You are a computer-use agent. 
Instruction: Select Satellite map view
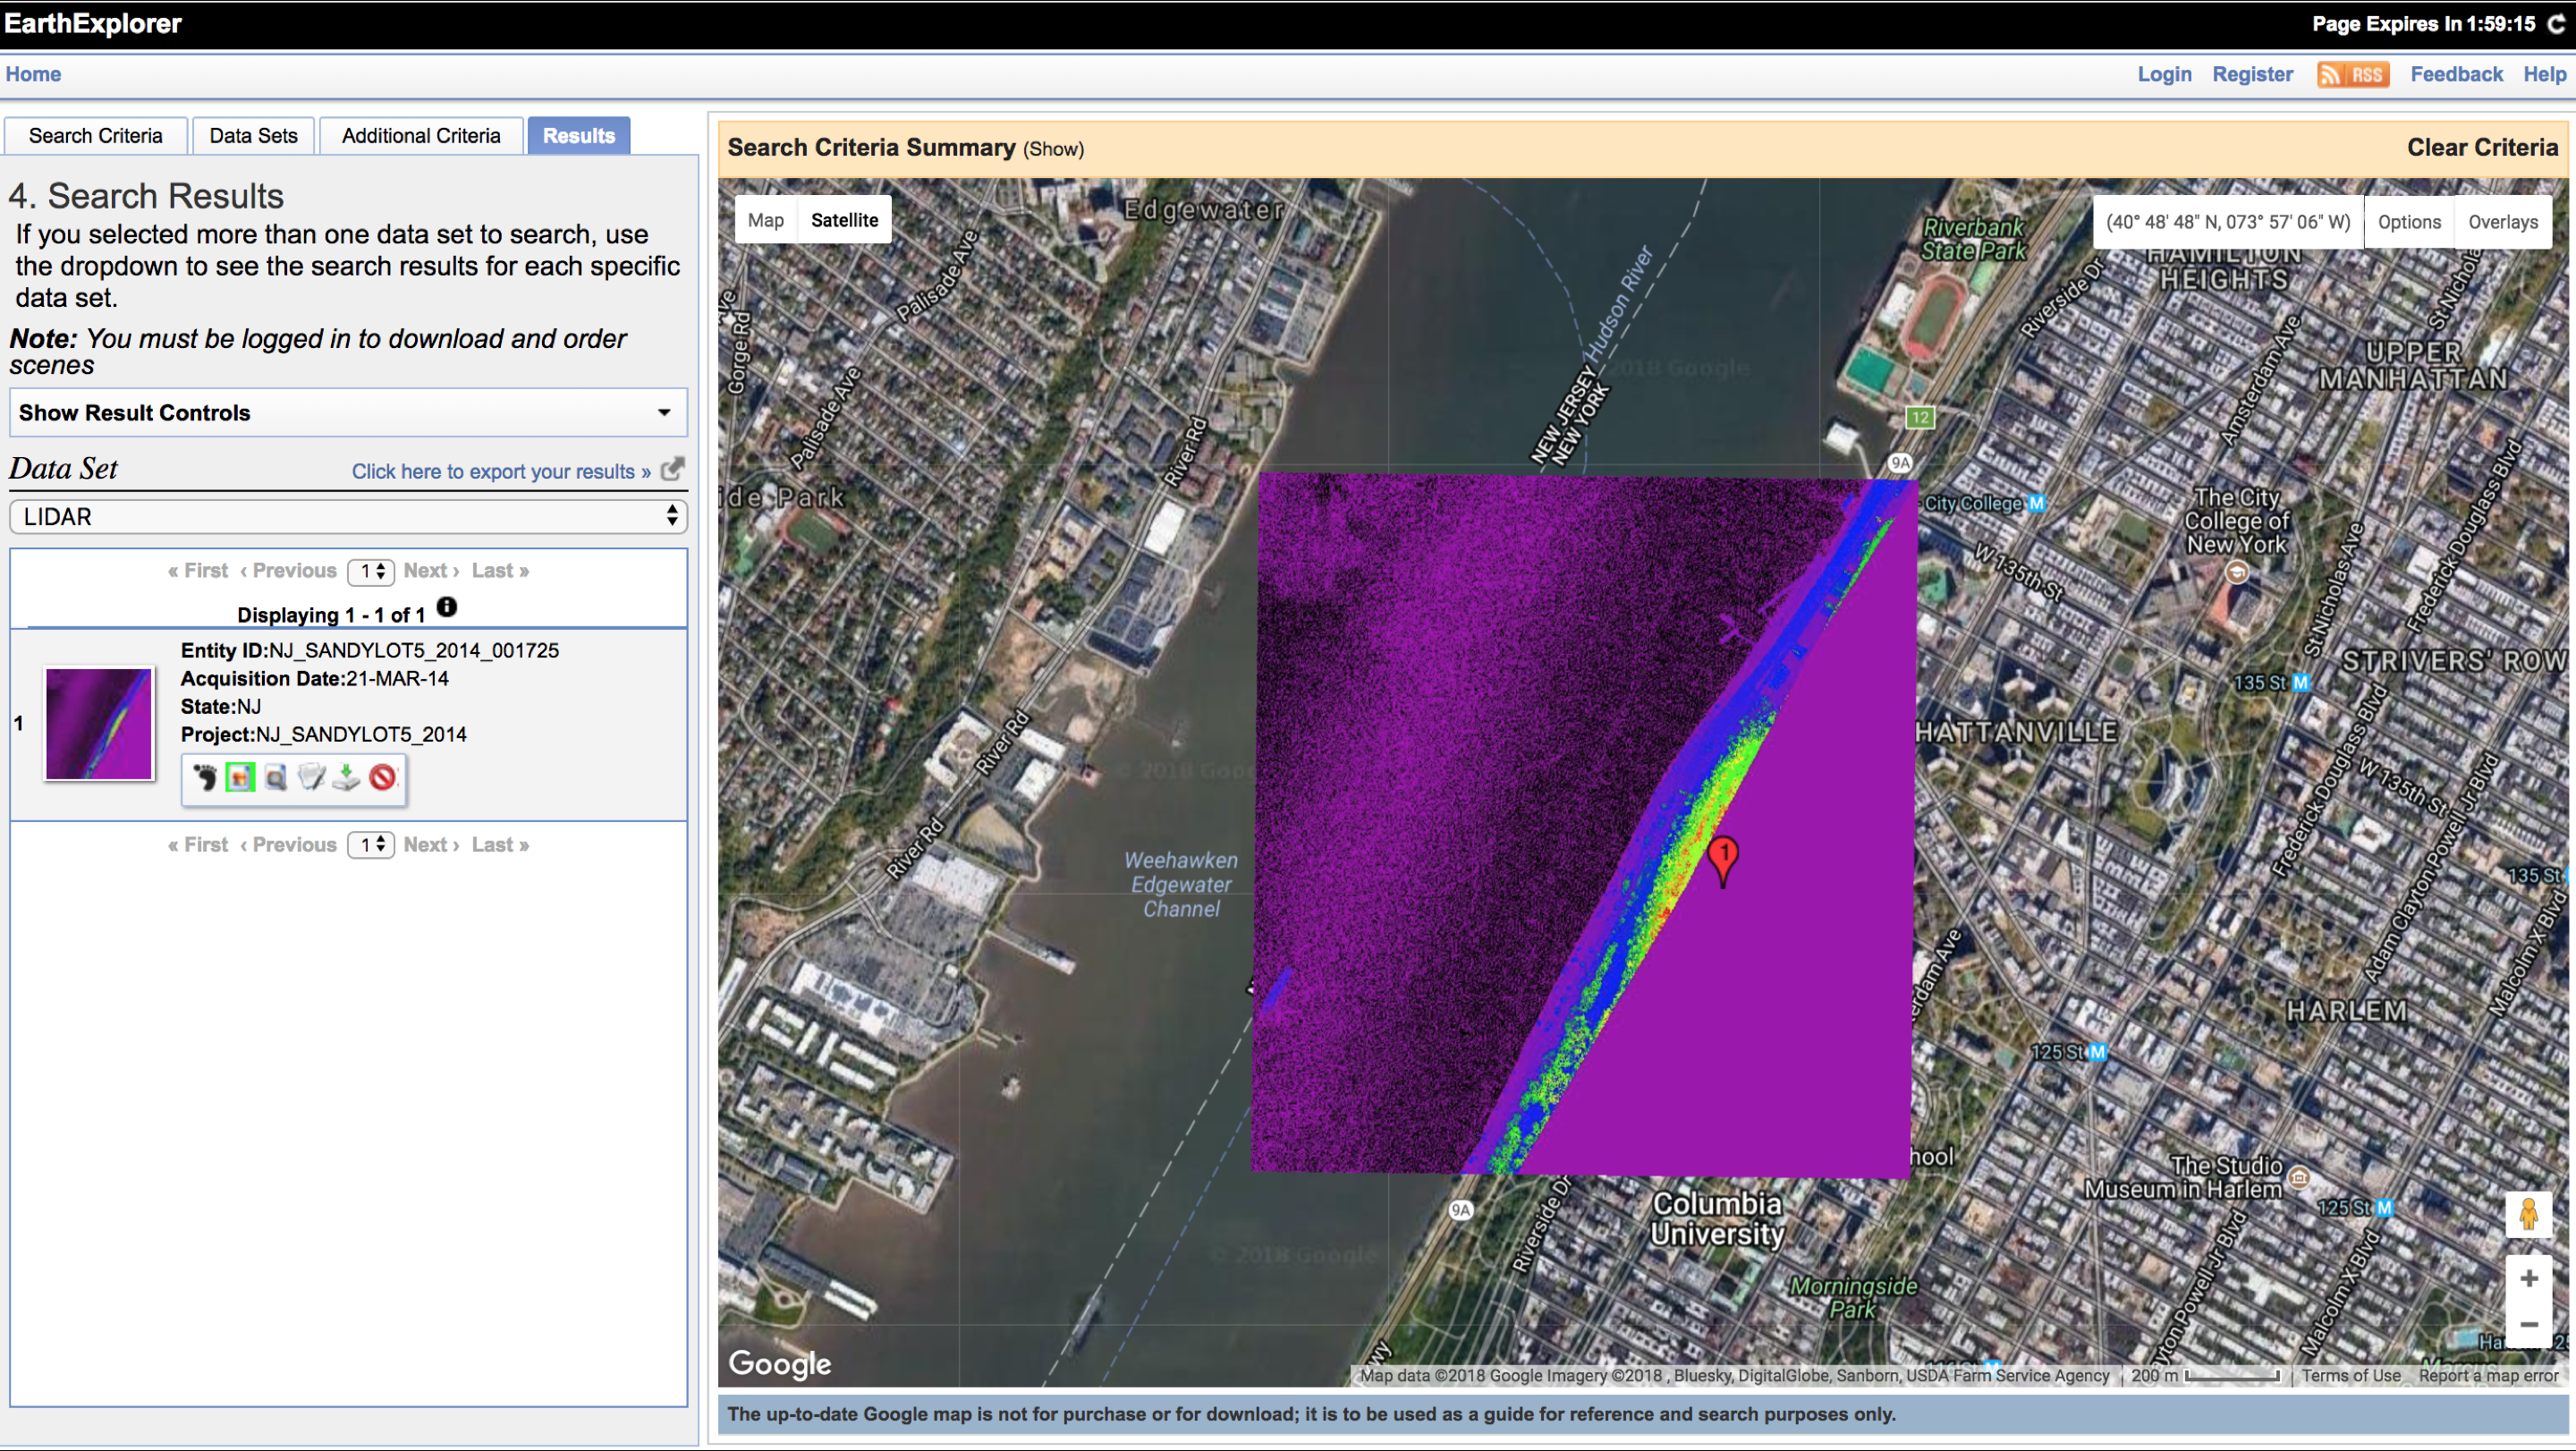pos(843,220)
